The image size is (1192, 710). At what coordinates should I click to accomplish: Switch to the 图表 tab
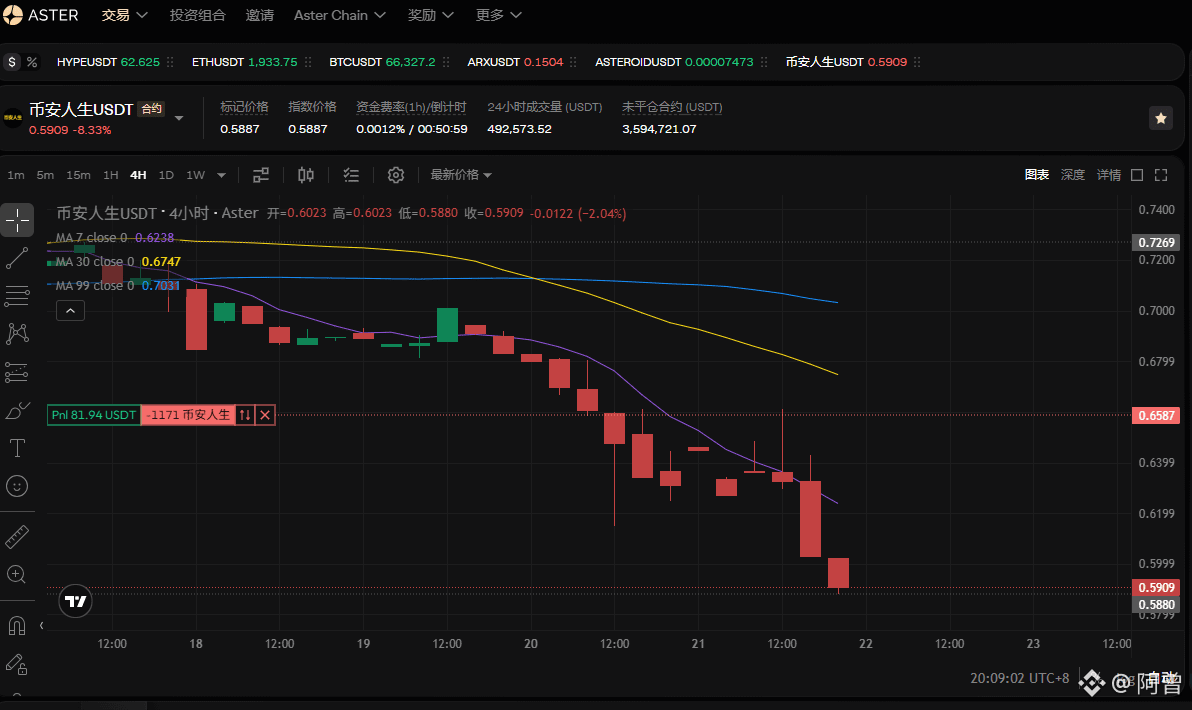point(1037,175)
